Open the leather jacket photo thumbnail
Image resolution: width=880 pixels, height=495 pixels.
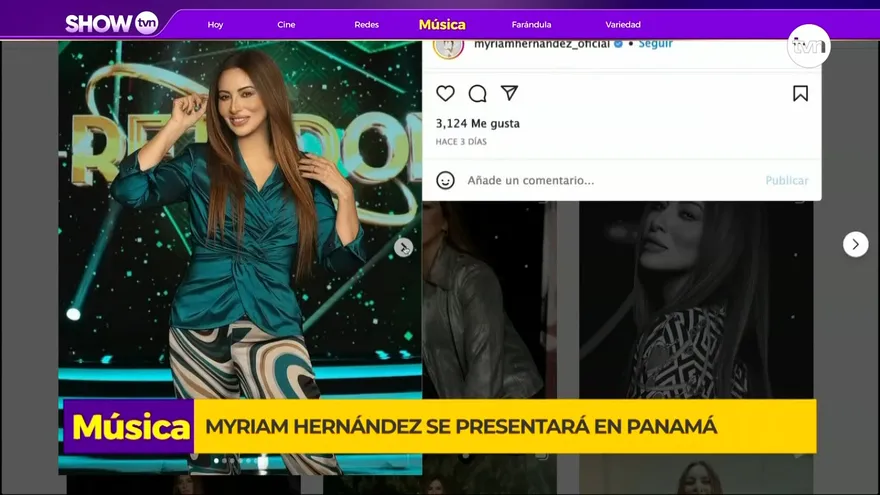(489, 300)
